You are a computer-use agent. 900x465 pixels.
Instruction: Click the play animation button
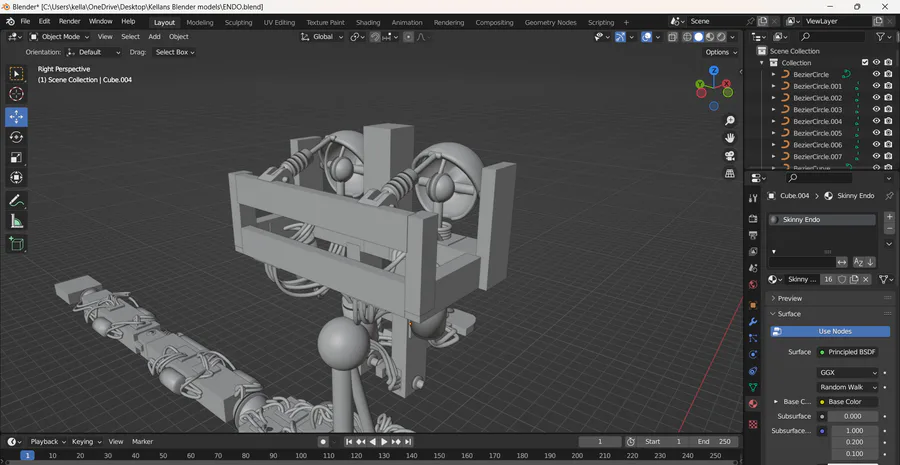click(x=385, y=441)
